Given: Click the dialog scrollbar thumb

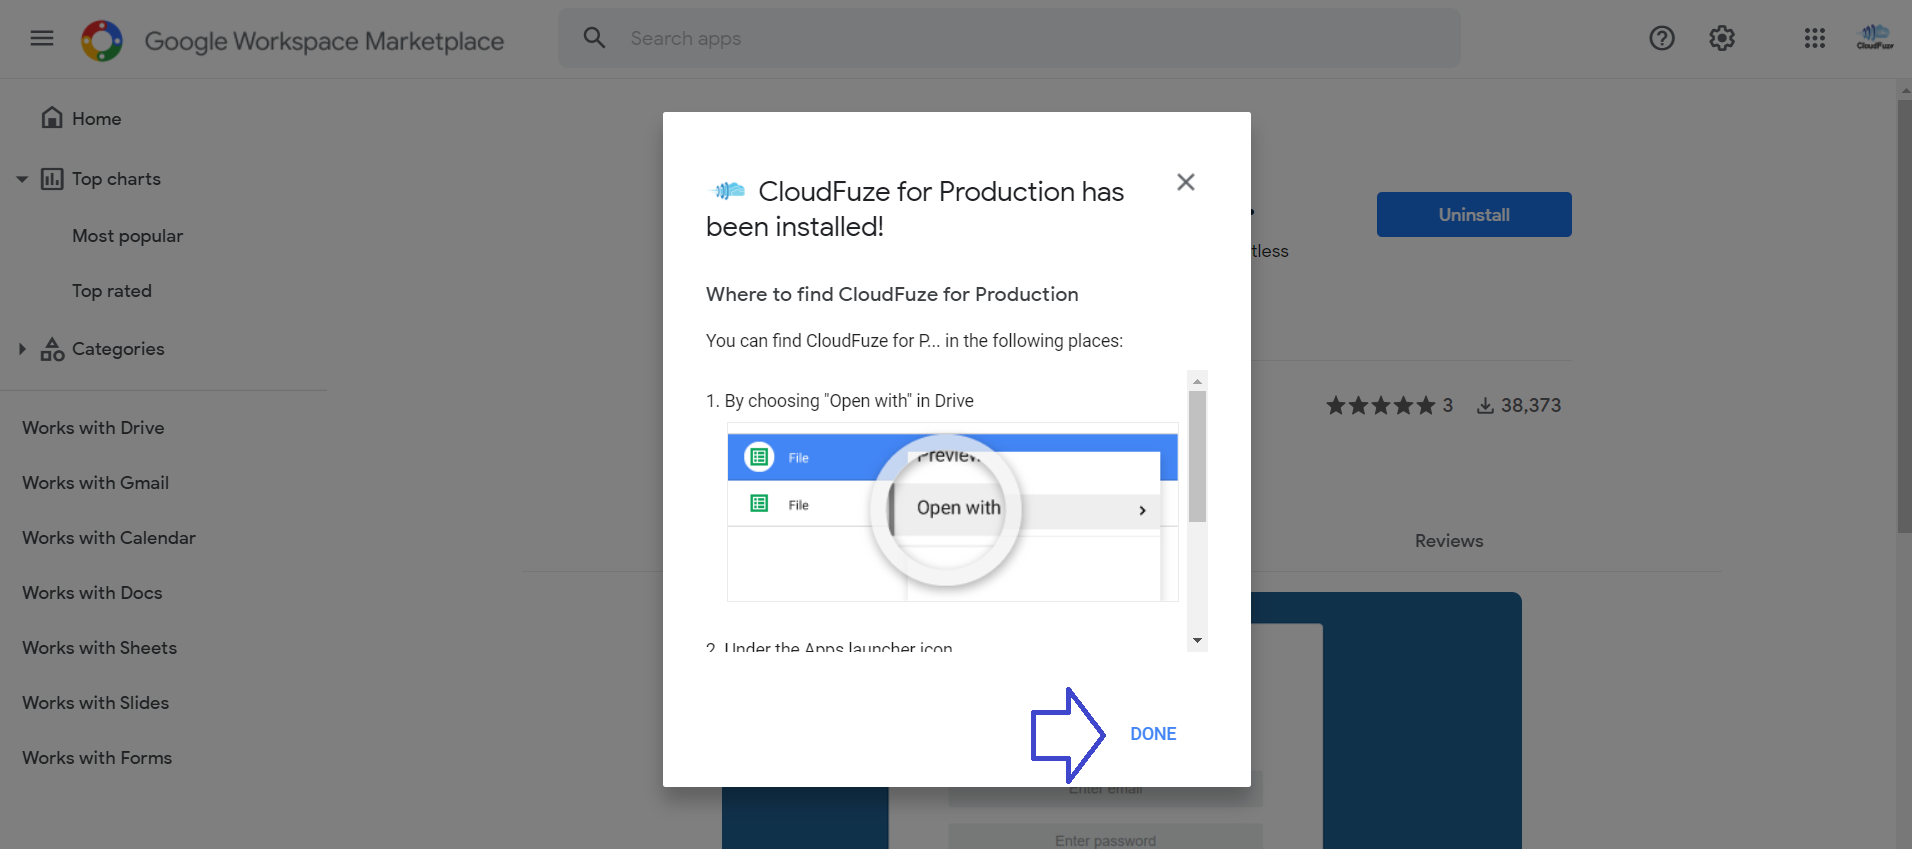Looking at the screenshot, I should coord(1197,456).
